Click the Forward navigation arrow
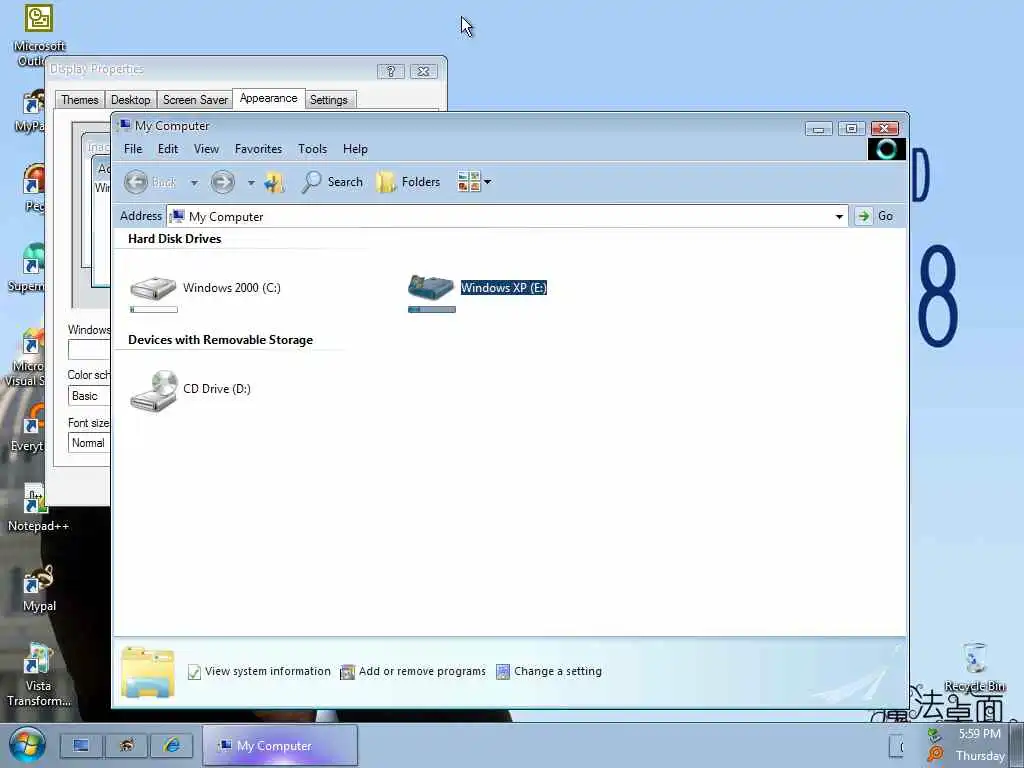Screen dimensions: 1024x768 222,182
